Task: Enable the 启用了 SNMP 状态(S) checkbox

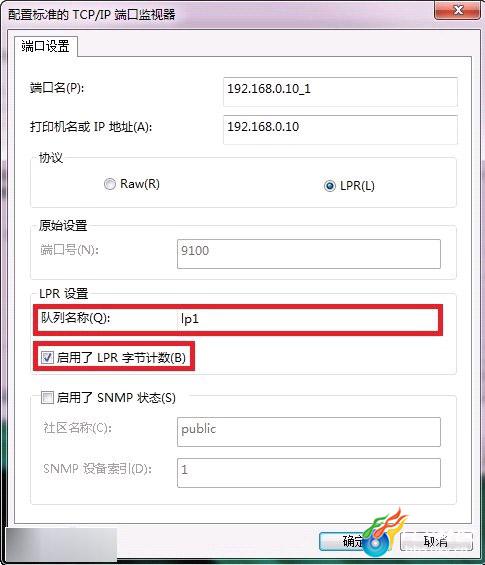Action: pyautogui.click(x=47, y=397)
